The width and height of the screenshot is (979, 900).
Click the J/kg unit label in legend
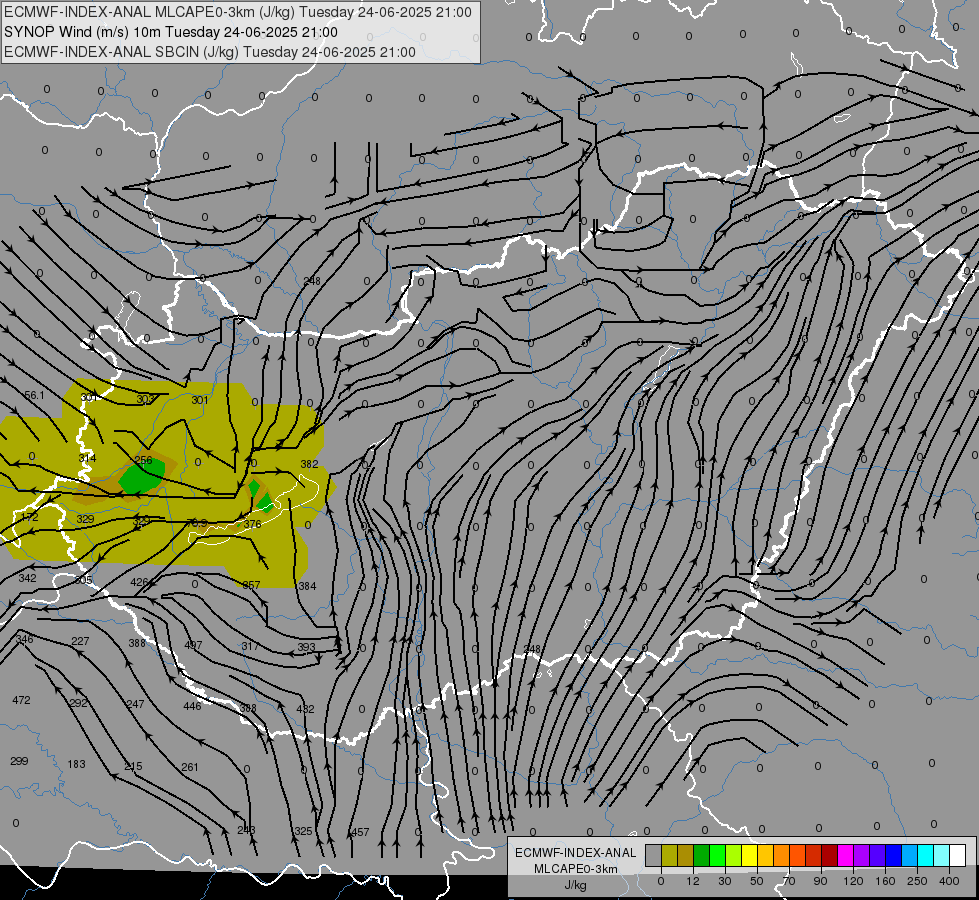pos(575,885)
